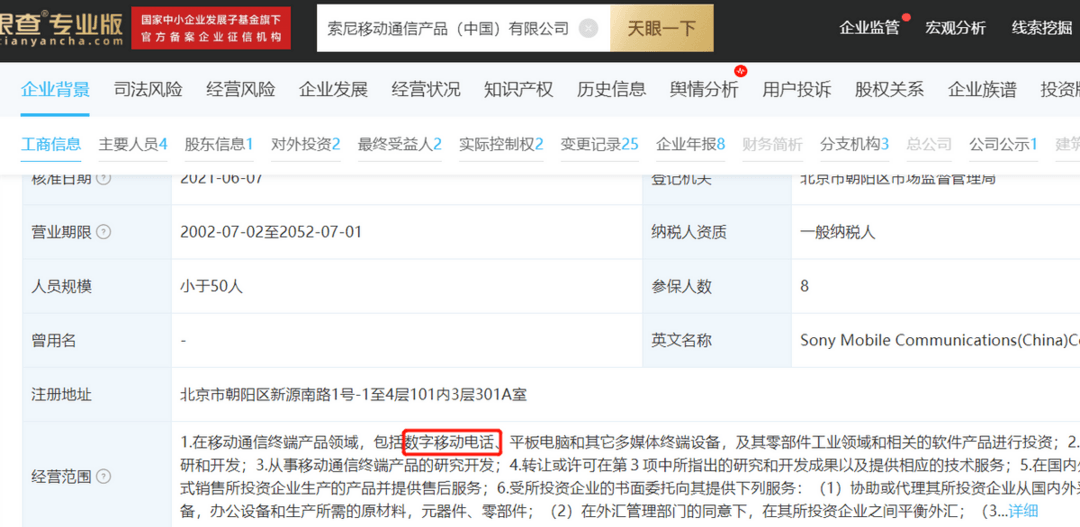
Task: Switch to the 企业背景 tab
Action: 55,90
